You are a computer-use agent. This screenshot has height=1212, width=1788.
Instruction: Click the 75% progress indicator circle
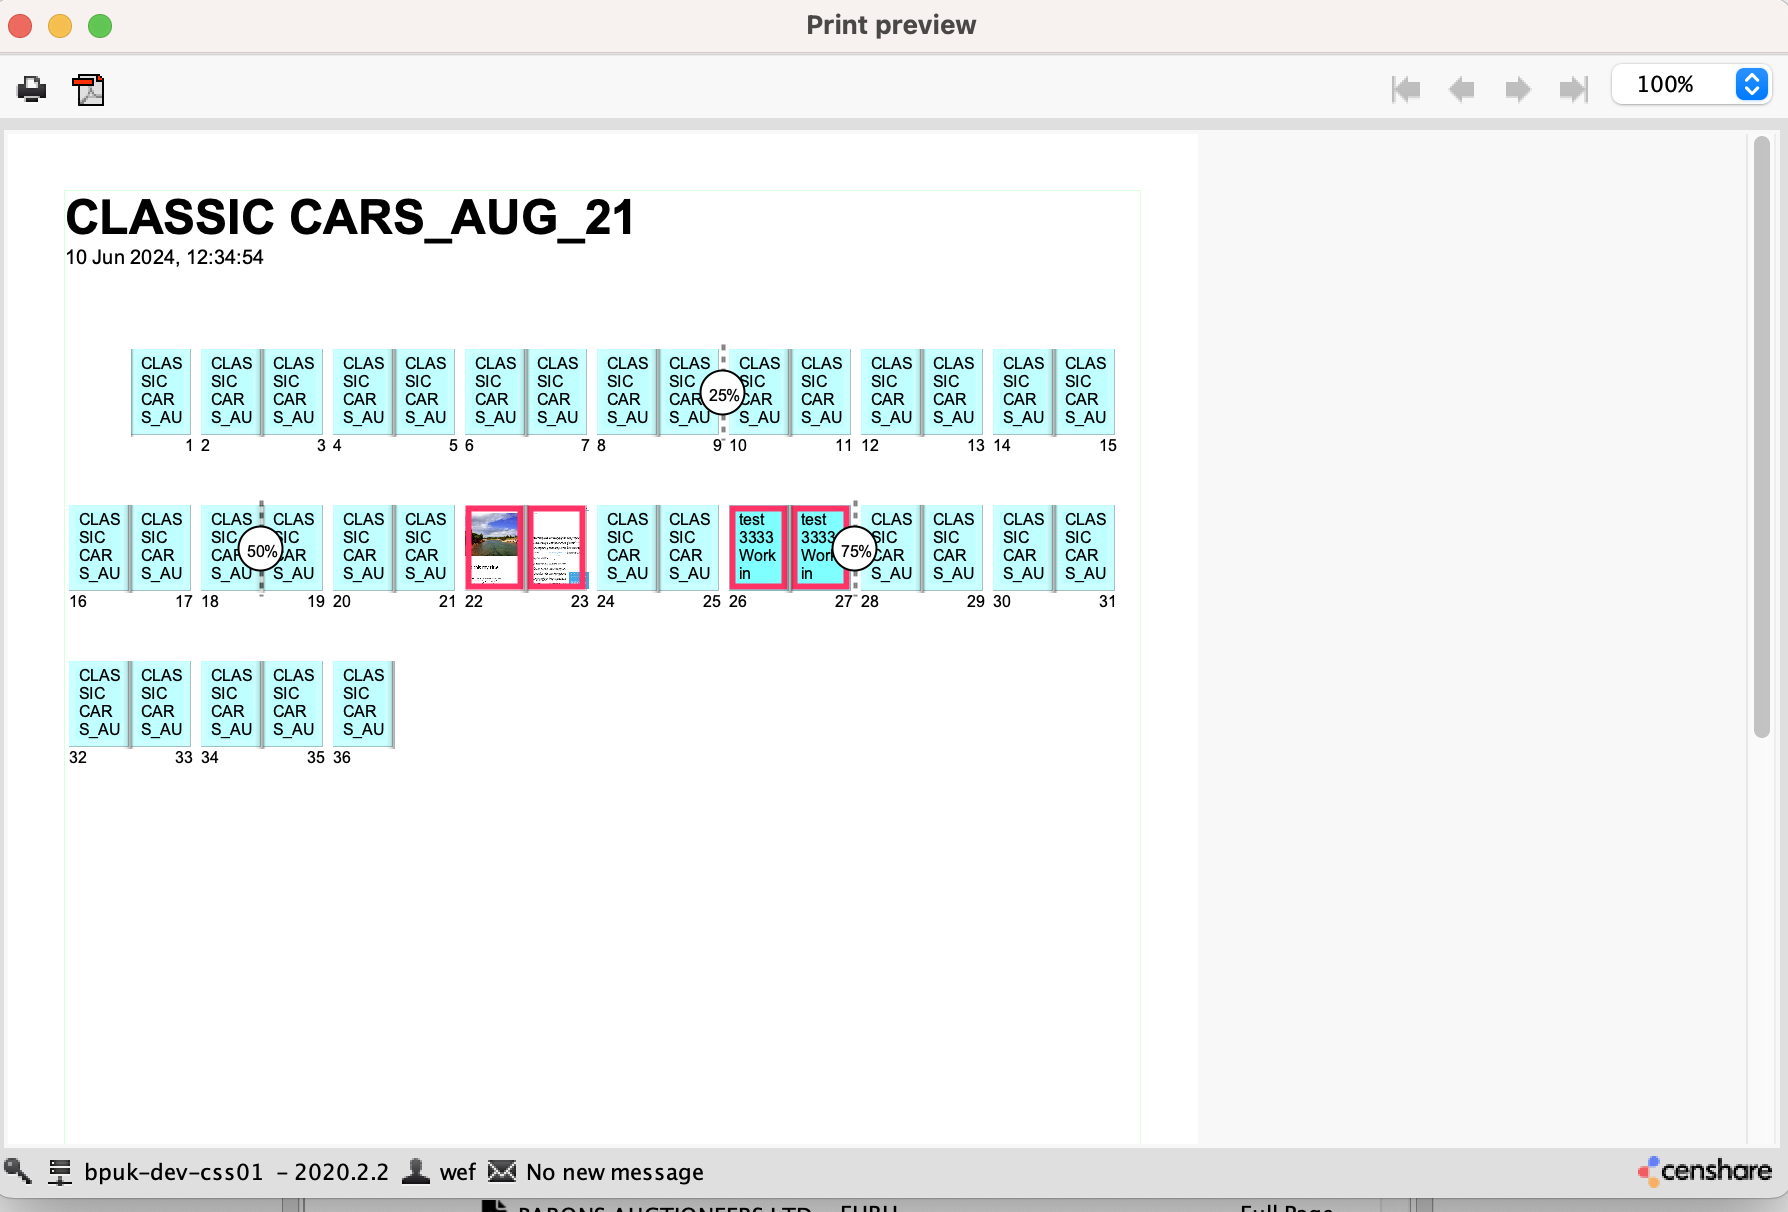click(x=853, y=549)
